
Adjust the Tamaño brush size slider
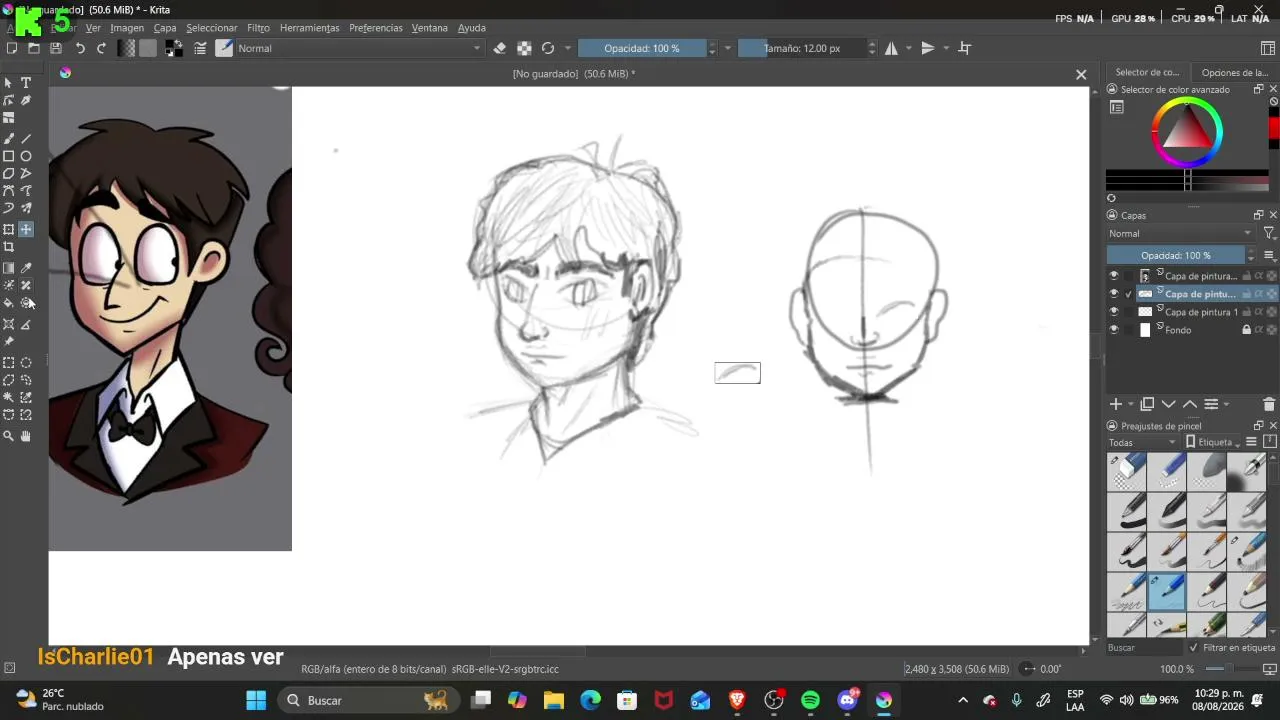[x=802, y=48]
